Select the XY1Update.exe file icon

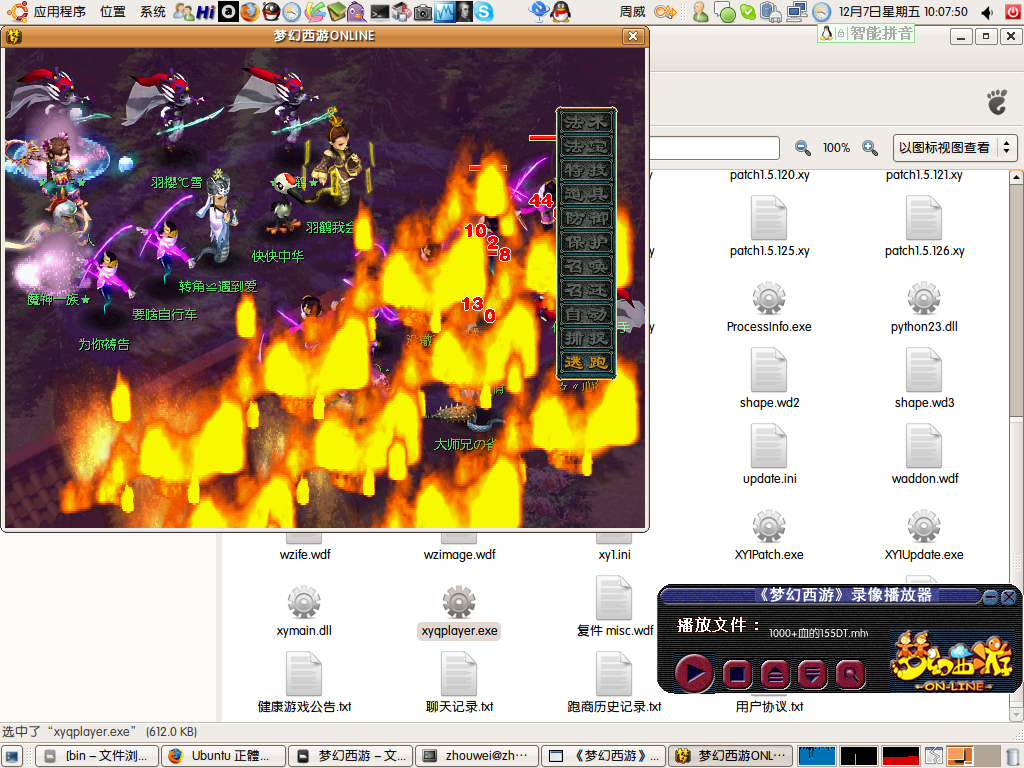pyautogui.click(x=924, y=526)
